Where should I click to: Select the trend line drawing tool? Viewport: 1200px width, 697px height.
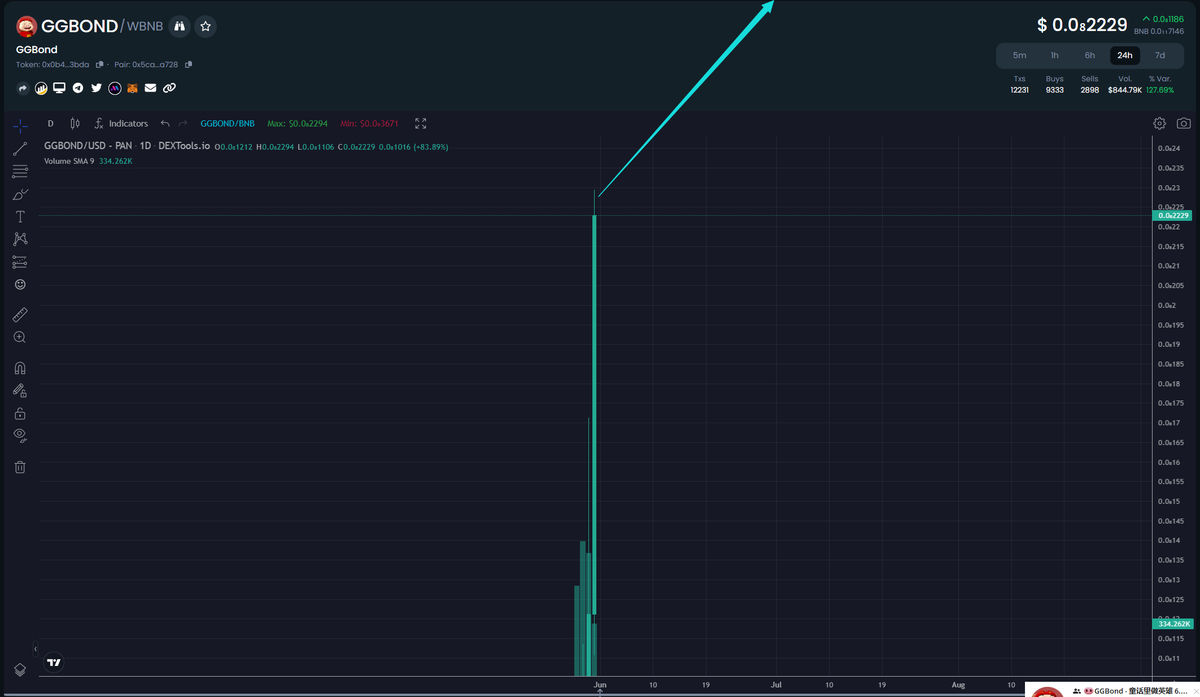coord(20,149)
